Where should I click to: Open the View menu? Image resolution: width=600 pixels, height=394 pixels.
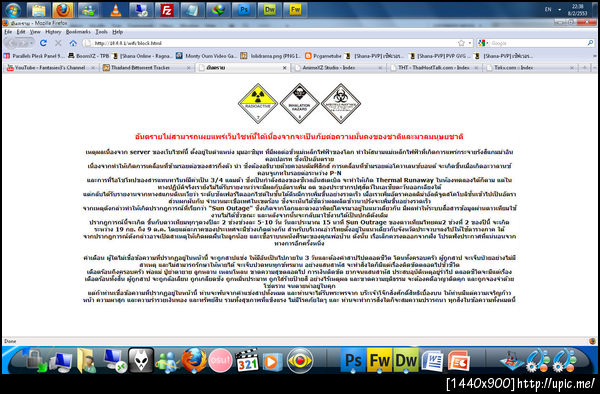(x=35, y=32)
